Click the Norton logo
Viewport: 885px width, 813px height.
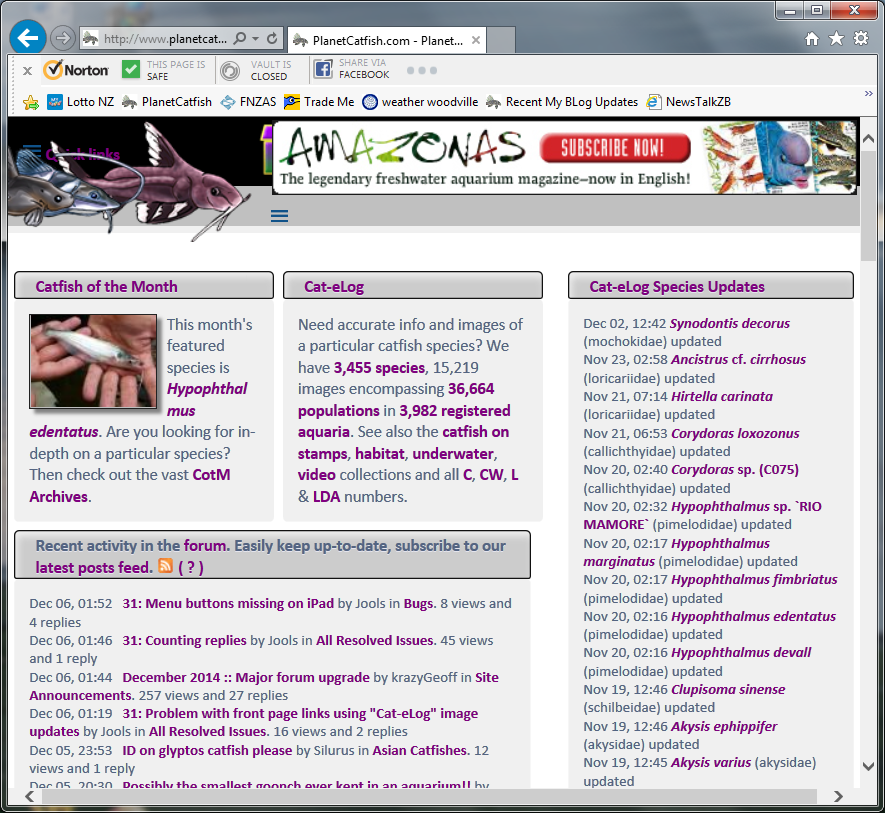tap(76, 70)
